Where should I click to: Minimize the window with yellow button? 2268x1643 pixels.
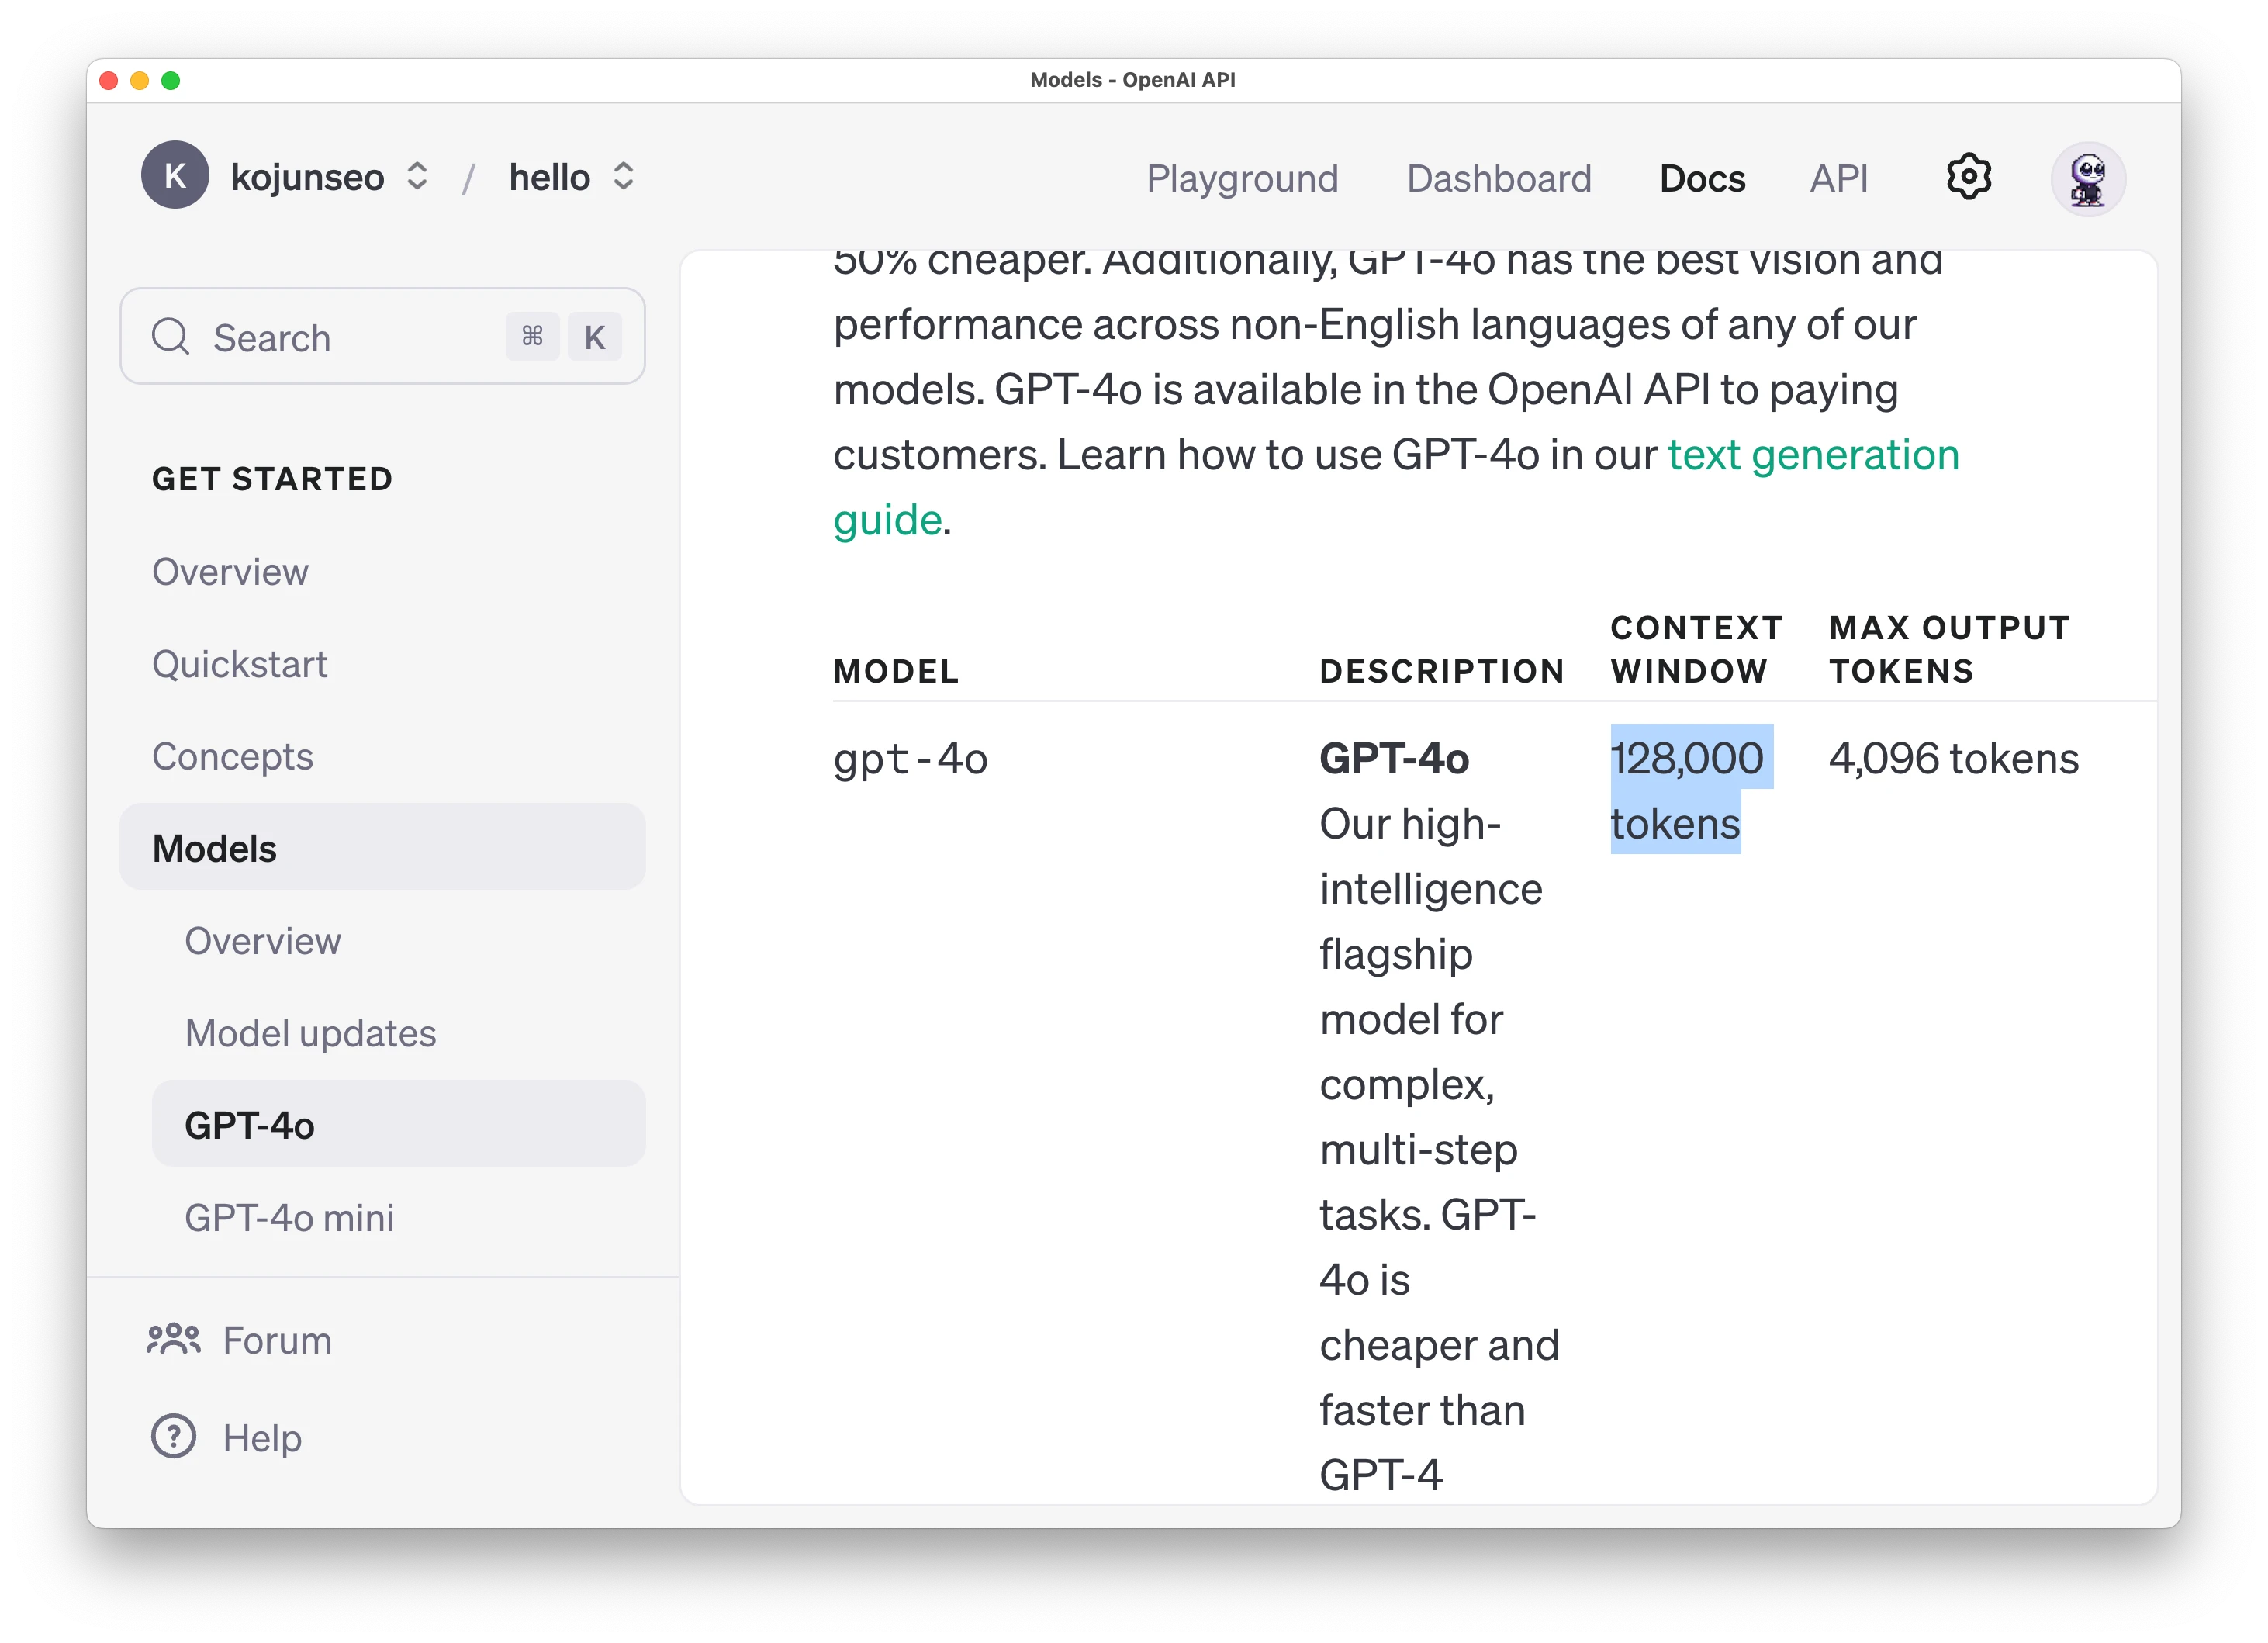click(140, 80)
